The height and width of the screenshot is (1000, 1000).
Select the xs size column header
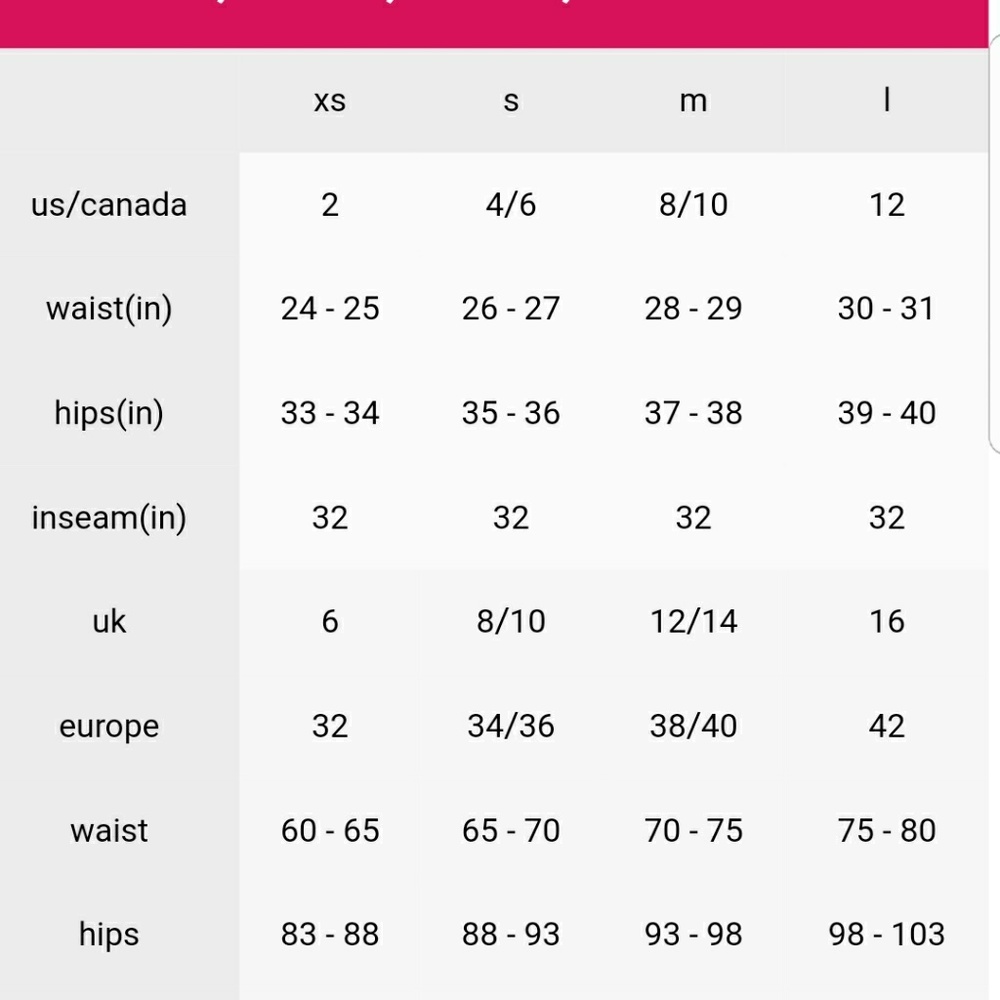click(330, 101)
